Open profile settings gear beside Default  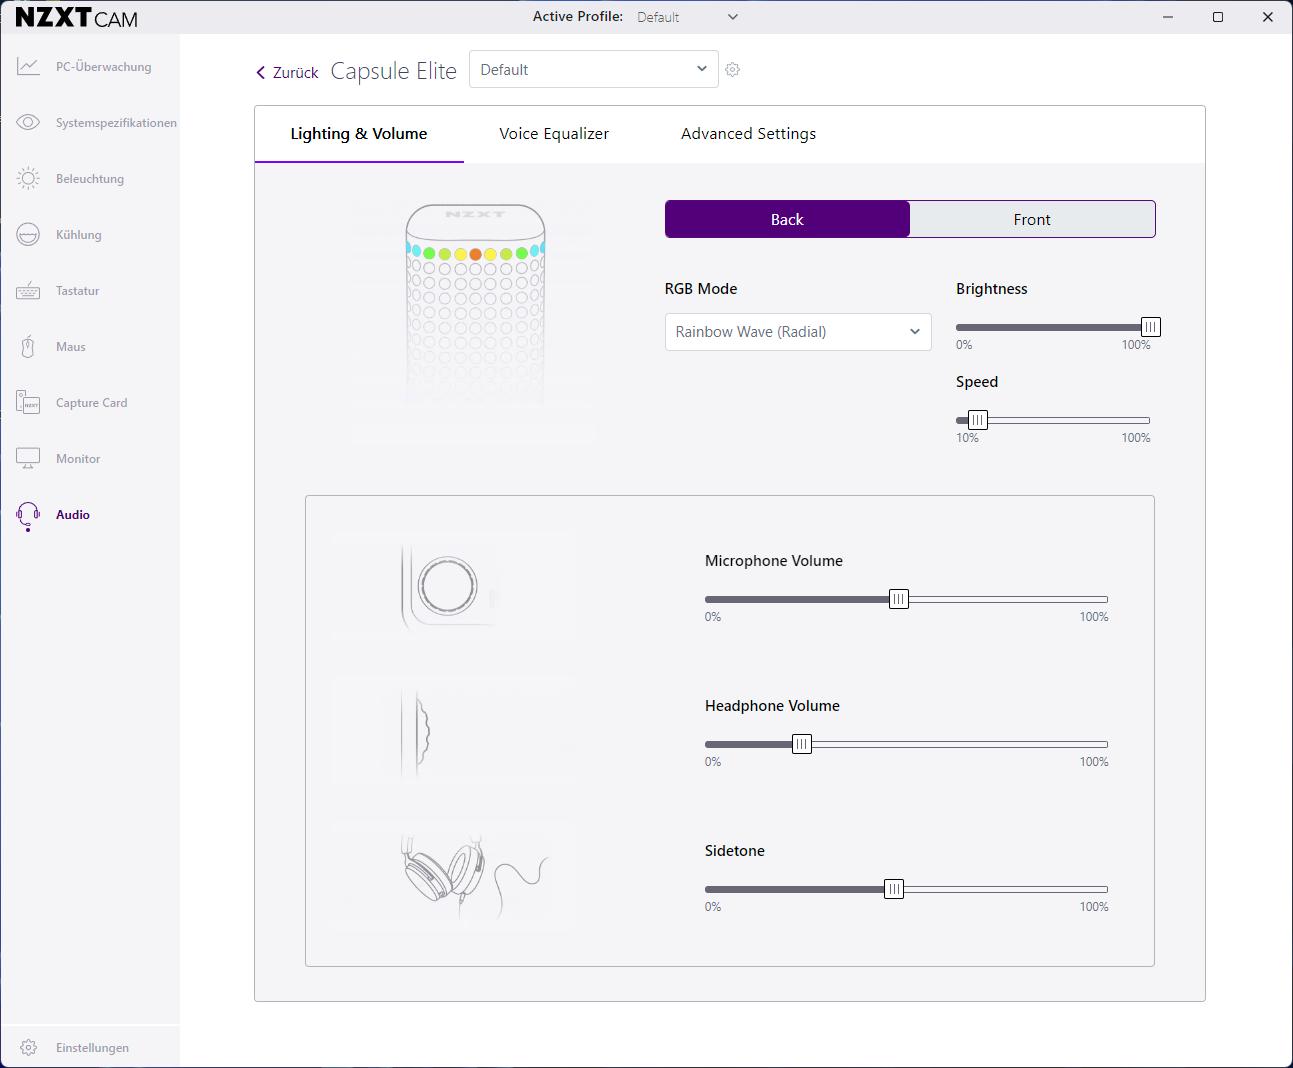(733, 70)
